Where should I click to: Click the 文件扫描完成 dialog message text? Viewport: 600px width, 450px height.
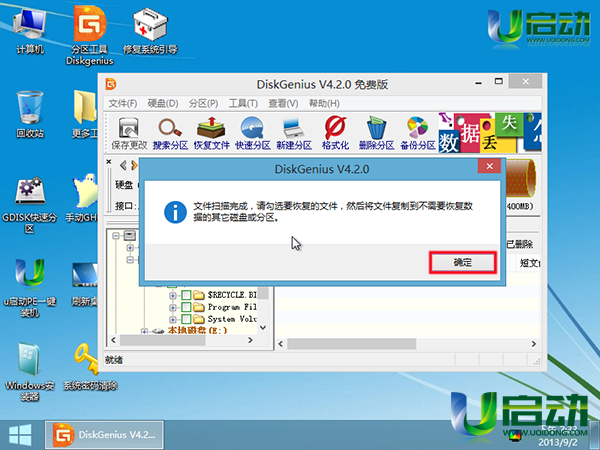[x=333, y=212]
